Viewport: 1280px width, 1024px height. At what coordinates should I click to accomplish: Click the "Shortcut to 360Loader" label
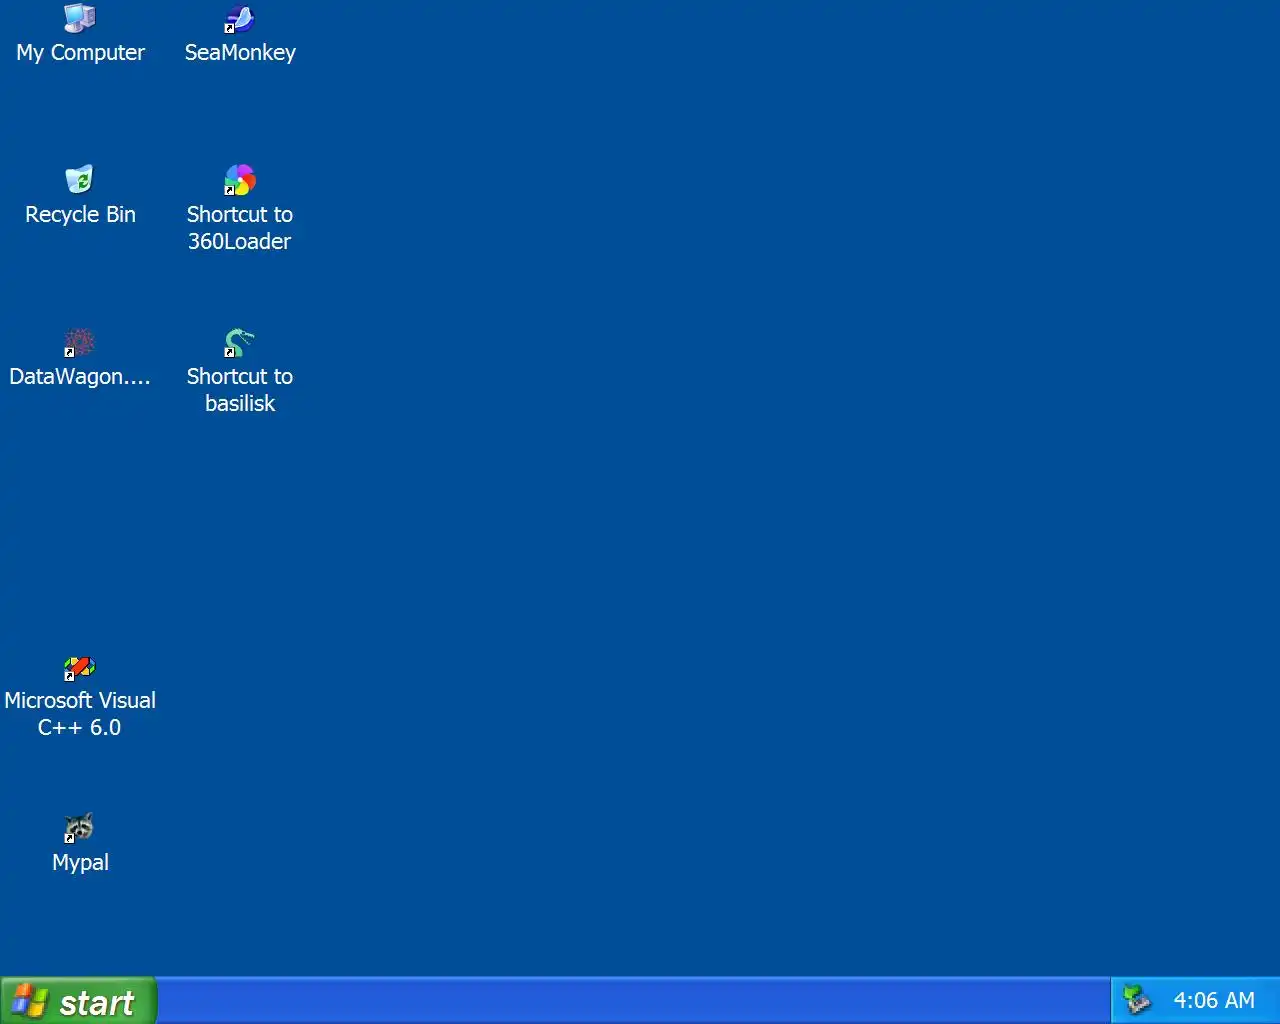240,228
